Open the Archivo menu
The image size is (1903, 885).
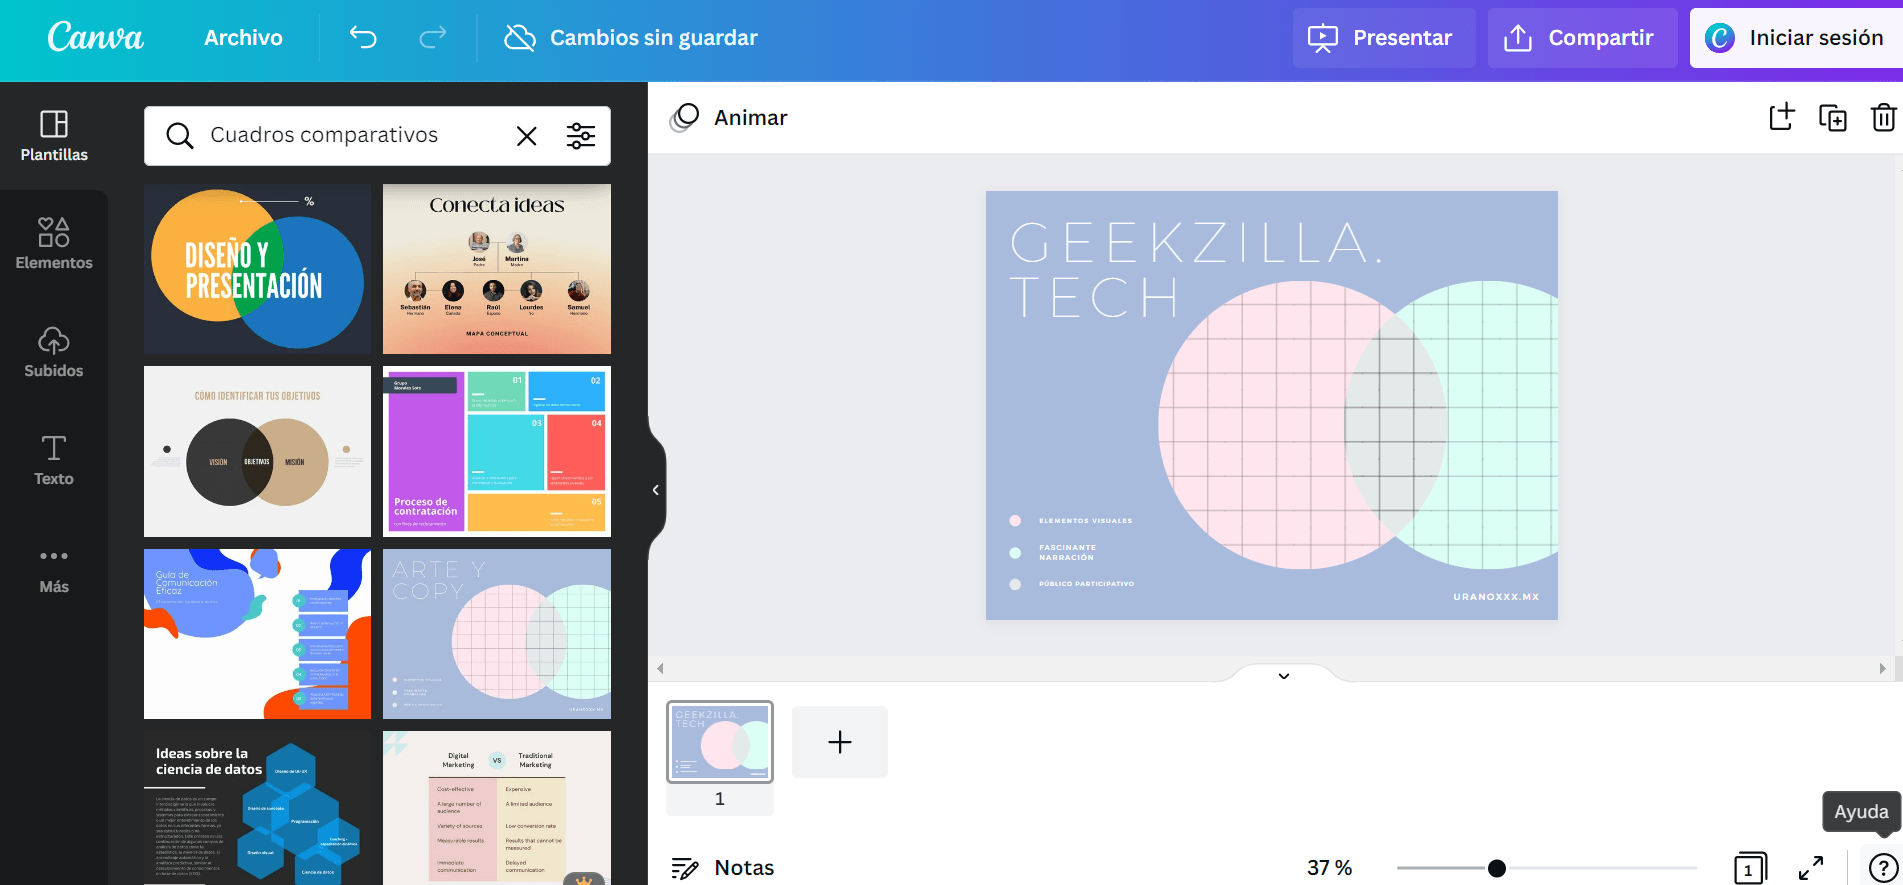(x=243, y=37)
